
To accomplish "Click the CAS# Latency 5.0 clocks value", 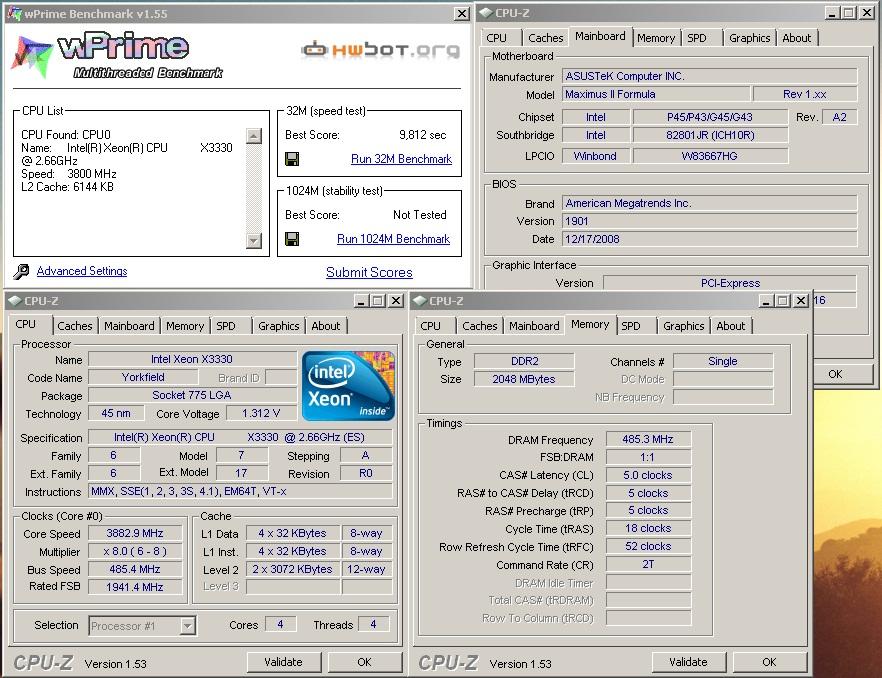I will (648, 475).
